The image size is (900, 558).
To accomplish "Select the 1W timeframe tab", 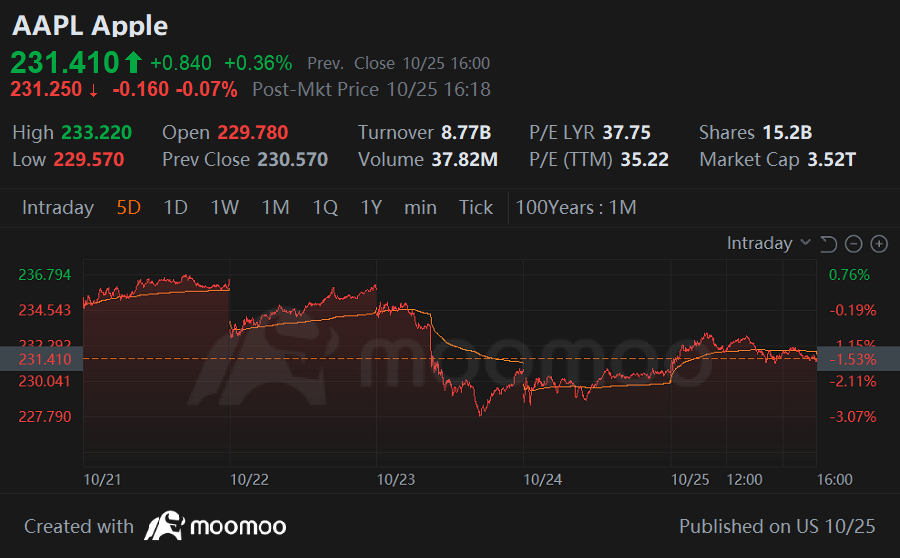I will 224,207.
